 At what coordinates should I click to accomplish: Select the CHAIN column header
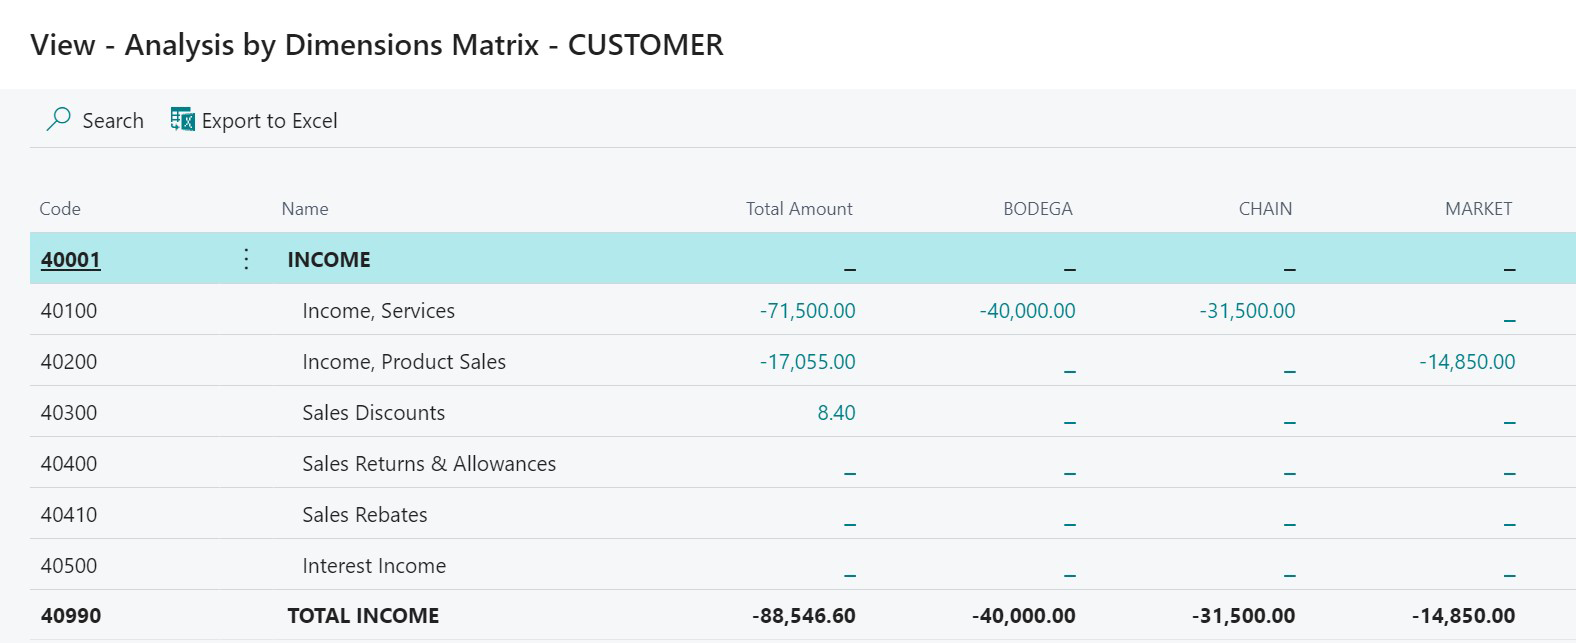1265,209
